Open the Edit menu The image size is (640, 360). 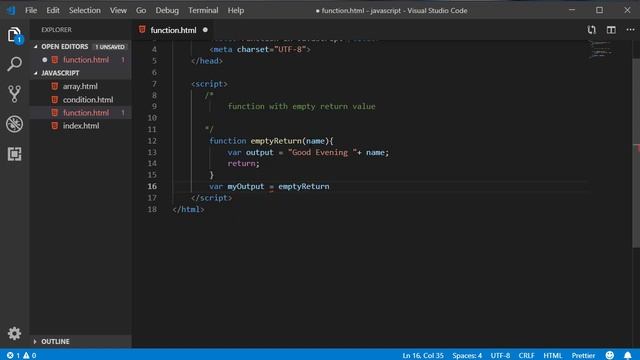(53, 10)
